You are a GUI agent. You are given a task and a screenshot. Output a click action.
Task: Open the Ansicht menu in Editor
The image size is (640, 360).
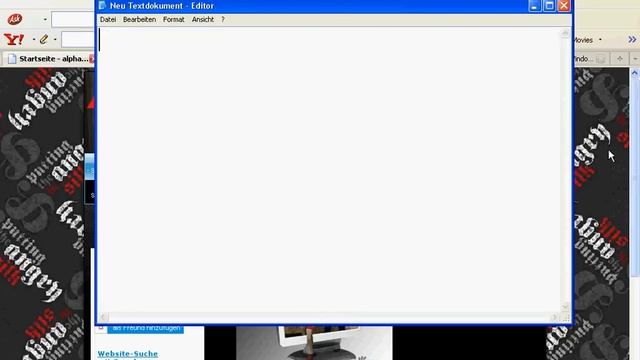(x=203, y=20)
